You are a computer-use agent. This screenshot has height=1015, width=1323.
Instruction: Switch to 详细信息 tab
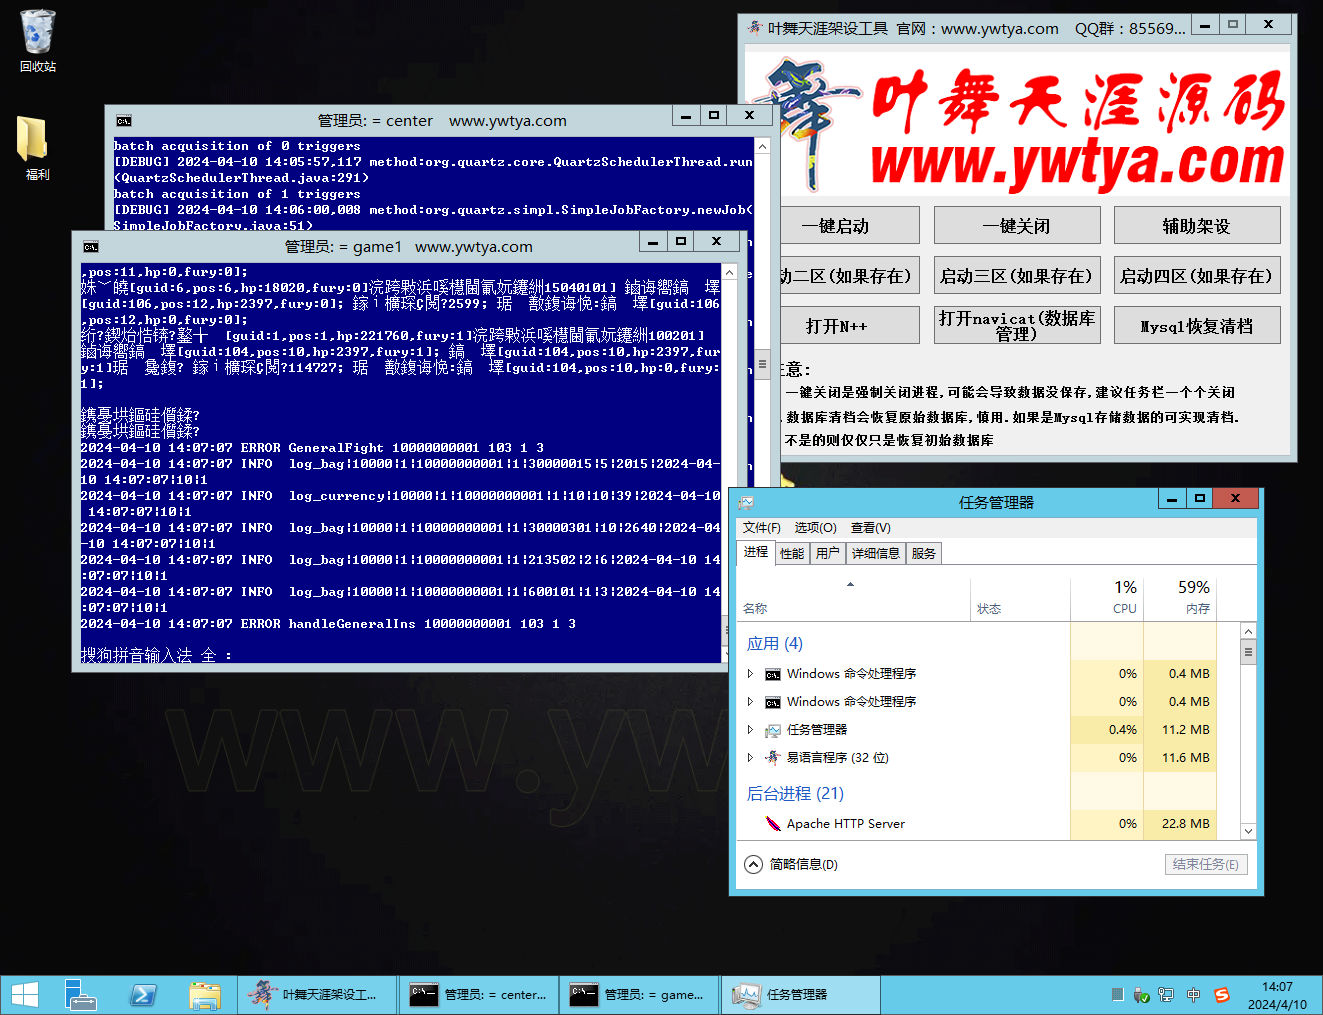click(875, 553)
